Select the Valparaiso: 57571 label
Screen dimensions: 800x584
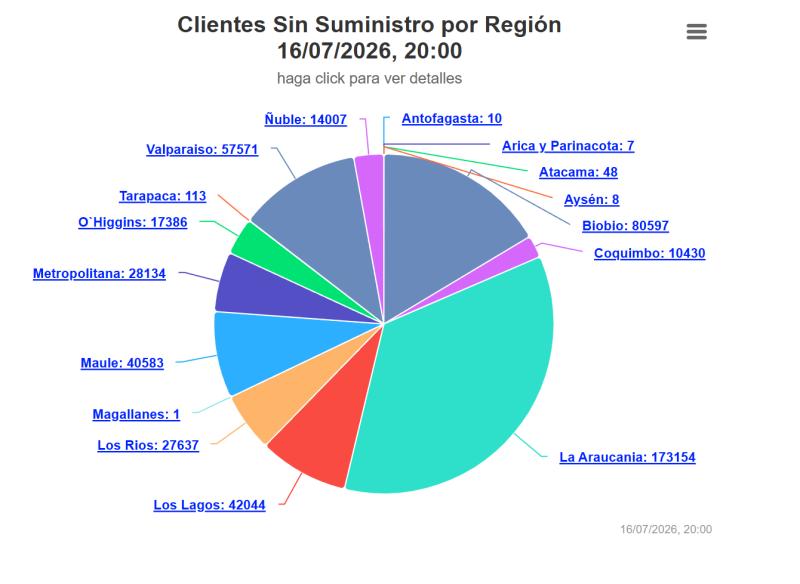pyautogui.click(x=202, y=149)
